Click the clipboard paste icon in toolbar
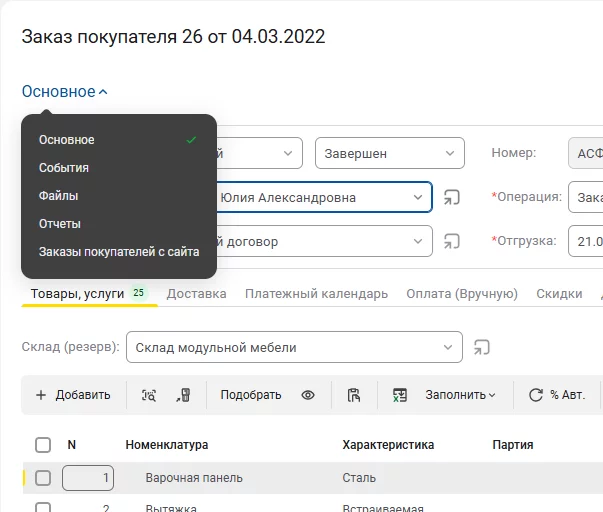The height and width of the screenshot is (512, 603). tap(354, 395)
